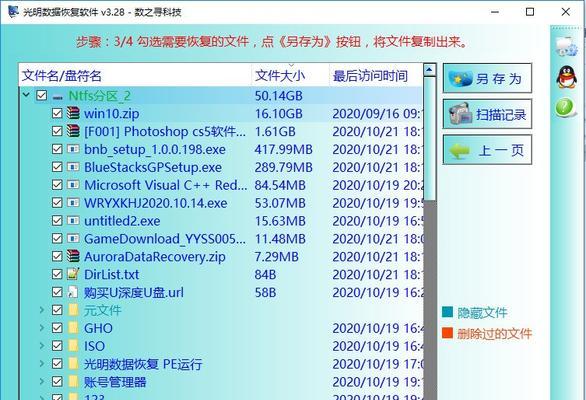This screenshot has height=400, width=586.
Task: Uncheck the win10.zip checkbox
Action: click(57, 113)
